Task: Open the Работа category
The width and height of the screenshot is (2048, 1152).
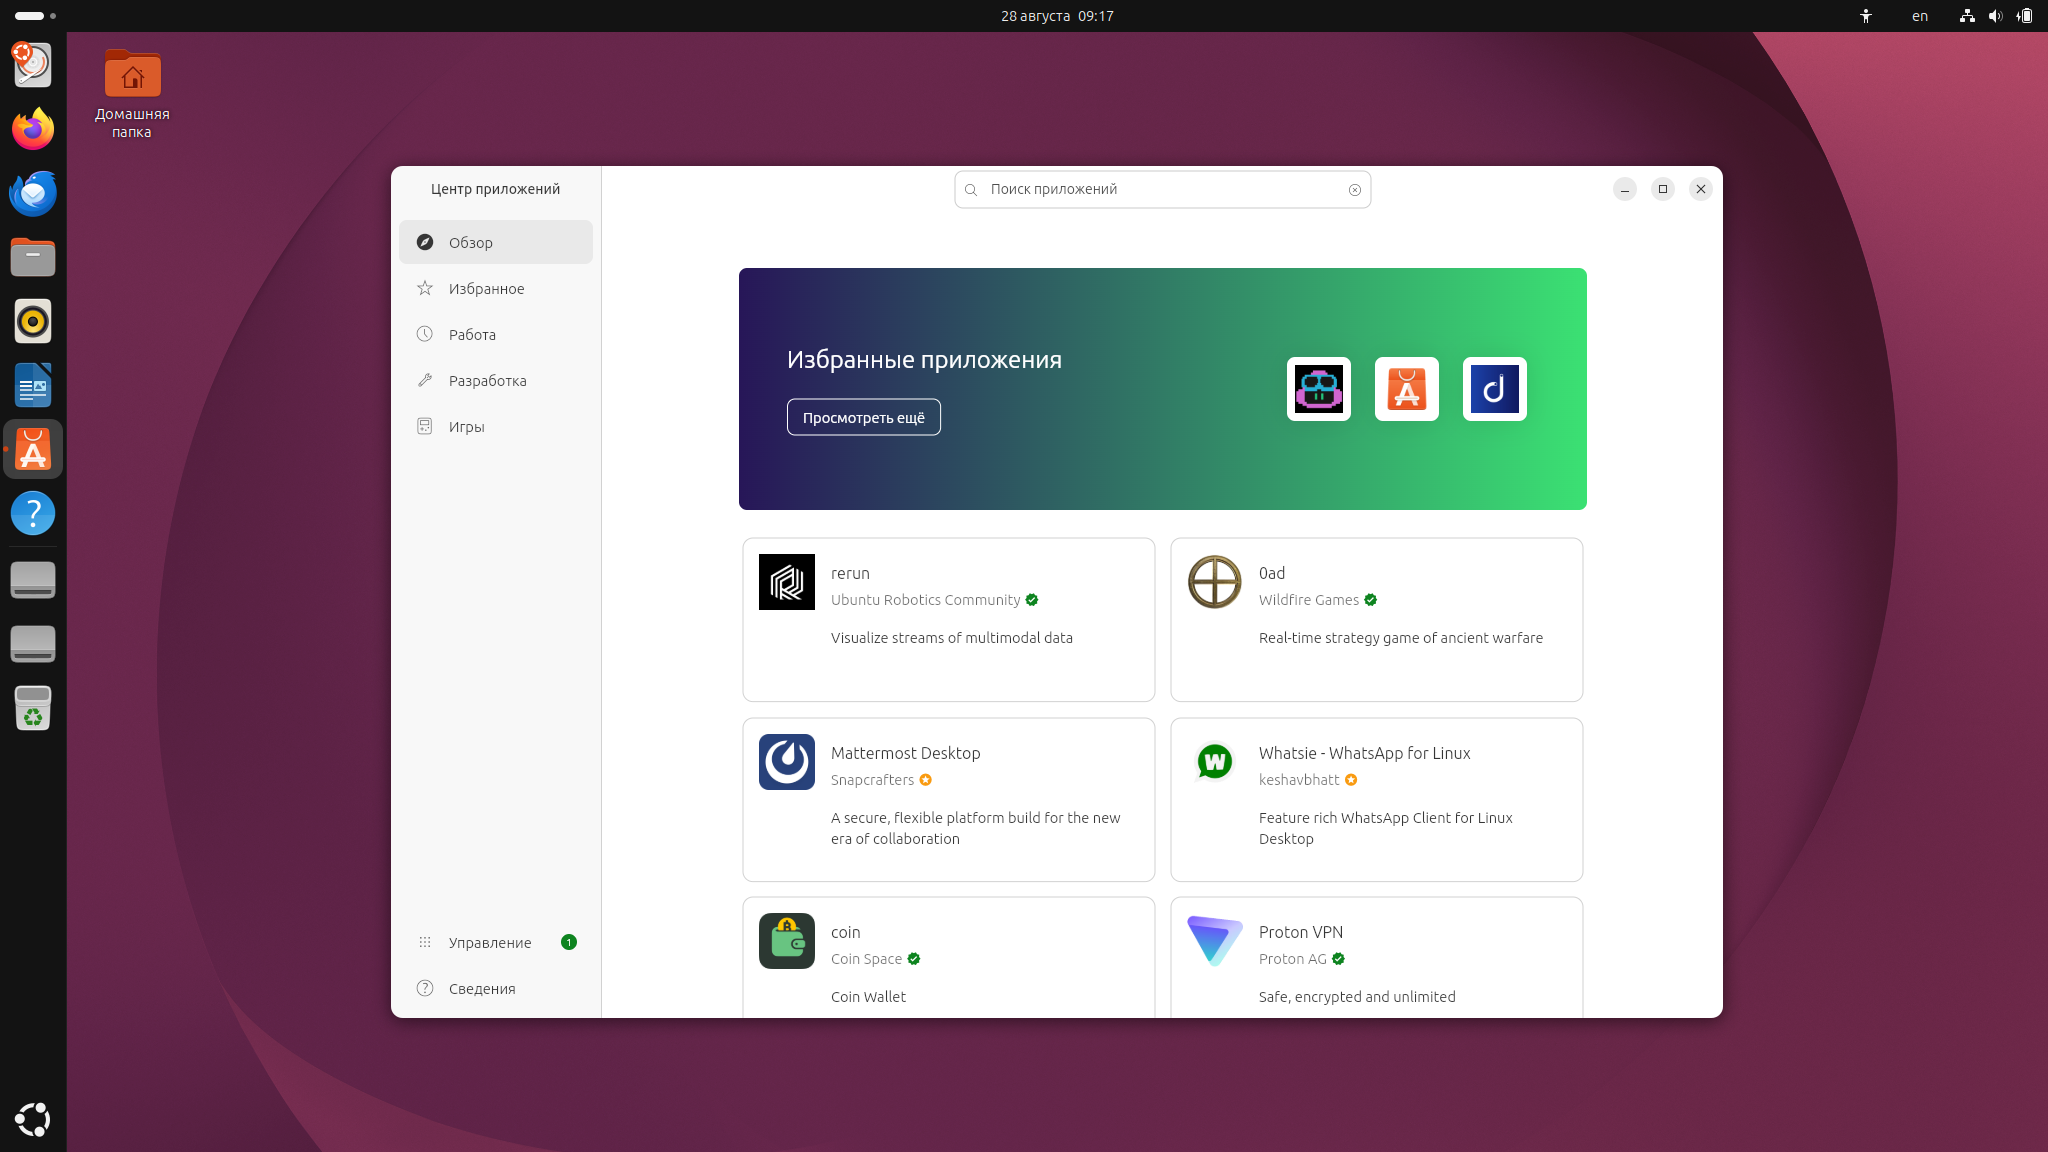Action: (496, 334)
